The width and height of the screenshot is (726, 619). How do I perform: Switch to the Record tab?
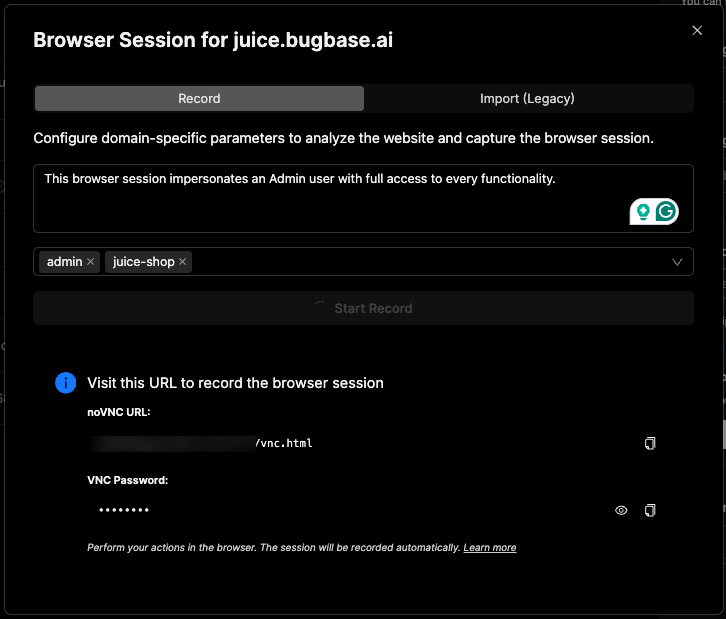coord(199,98)
